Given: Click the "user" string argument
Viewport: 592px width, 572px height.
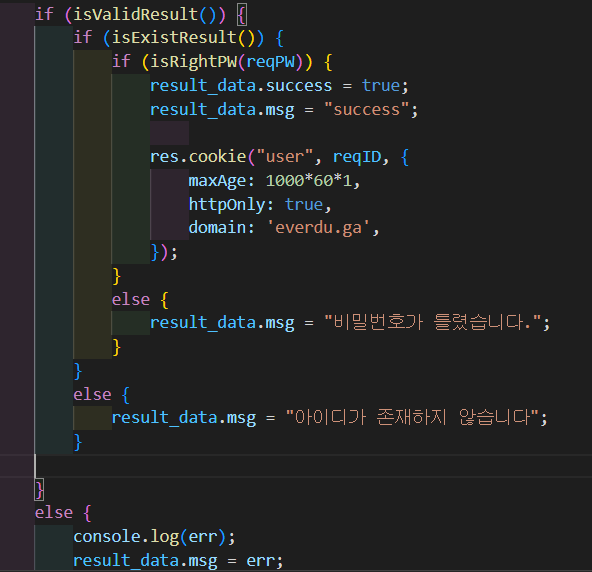Looking at the screenshot, I should click(285, 157).
